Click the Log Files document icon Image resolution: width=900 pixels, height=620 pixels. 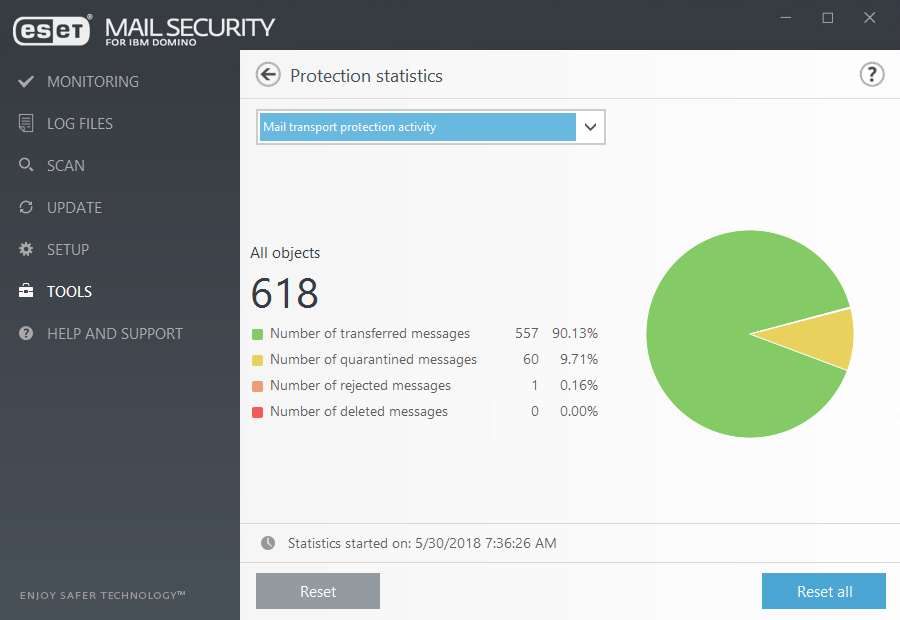click(26, 123)
